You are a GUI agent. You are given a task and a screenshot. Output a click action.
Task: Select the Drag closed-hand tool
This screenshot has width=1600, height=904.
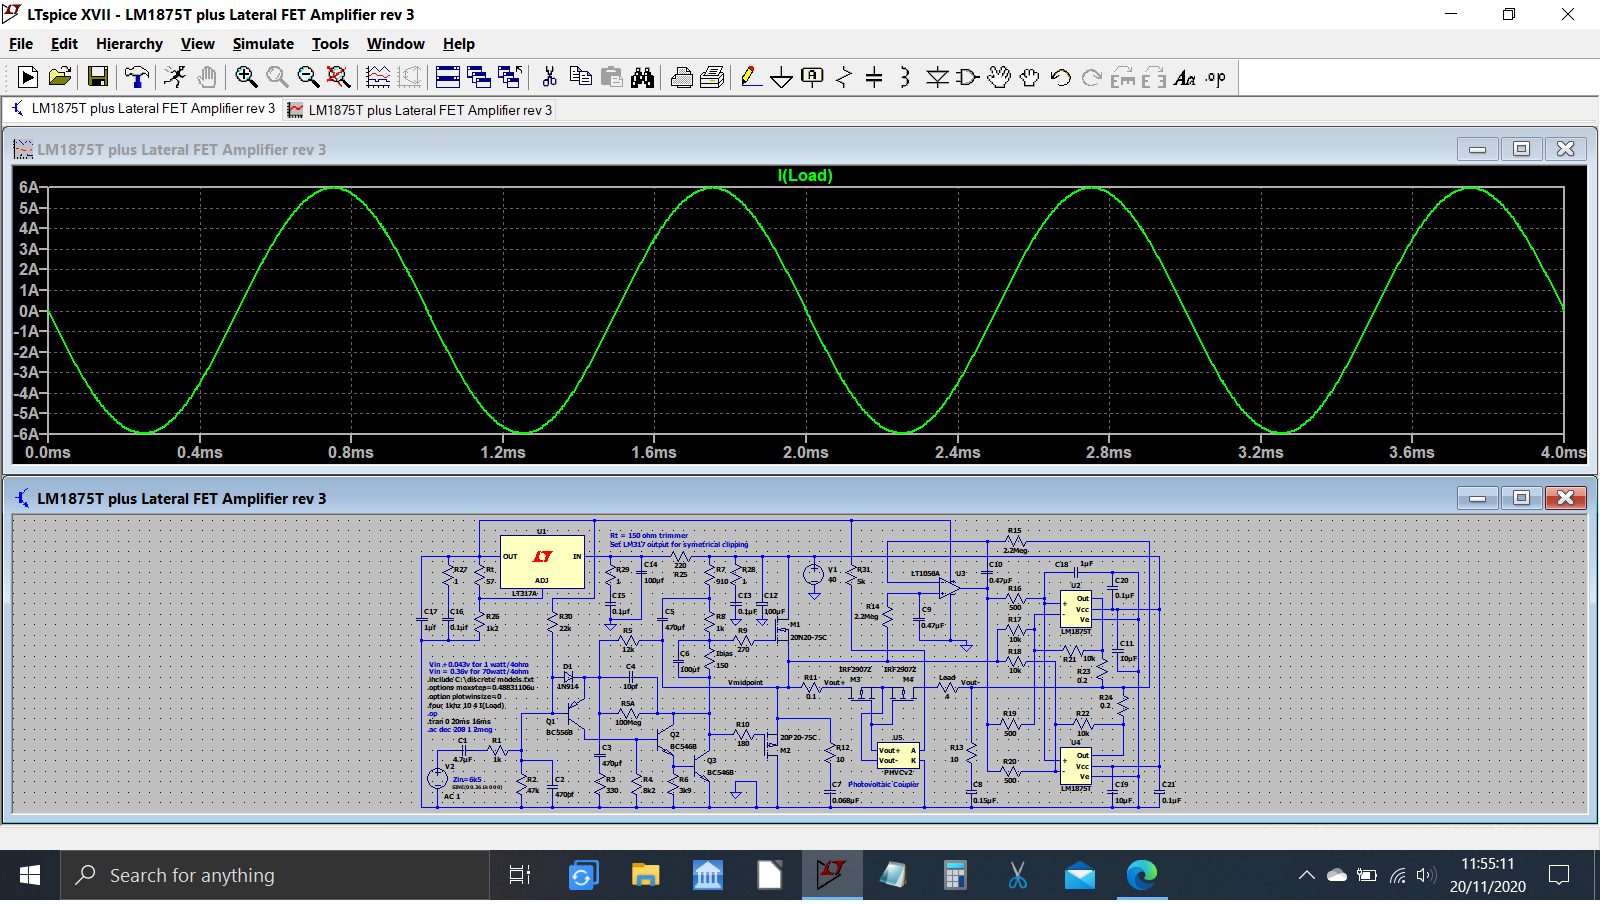pyautogui.click(x=1030, y=77)
